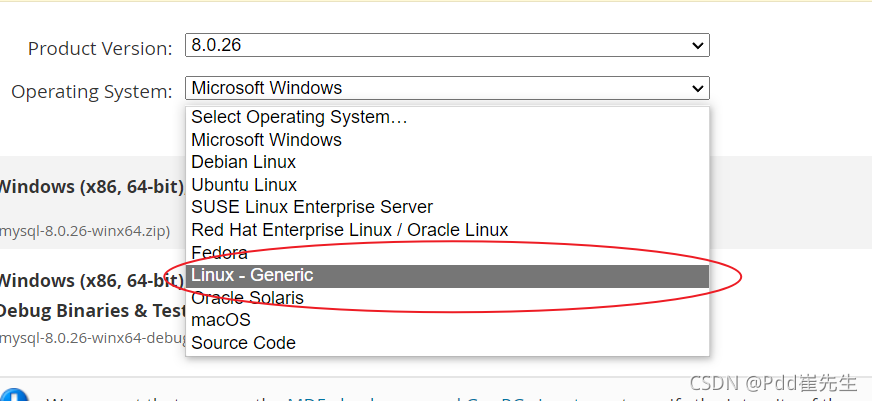
Task: Collapse the Operating System dropdown
Action: (x=447, y=88)
